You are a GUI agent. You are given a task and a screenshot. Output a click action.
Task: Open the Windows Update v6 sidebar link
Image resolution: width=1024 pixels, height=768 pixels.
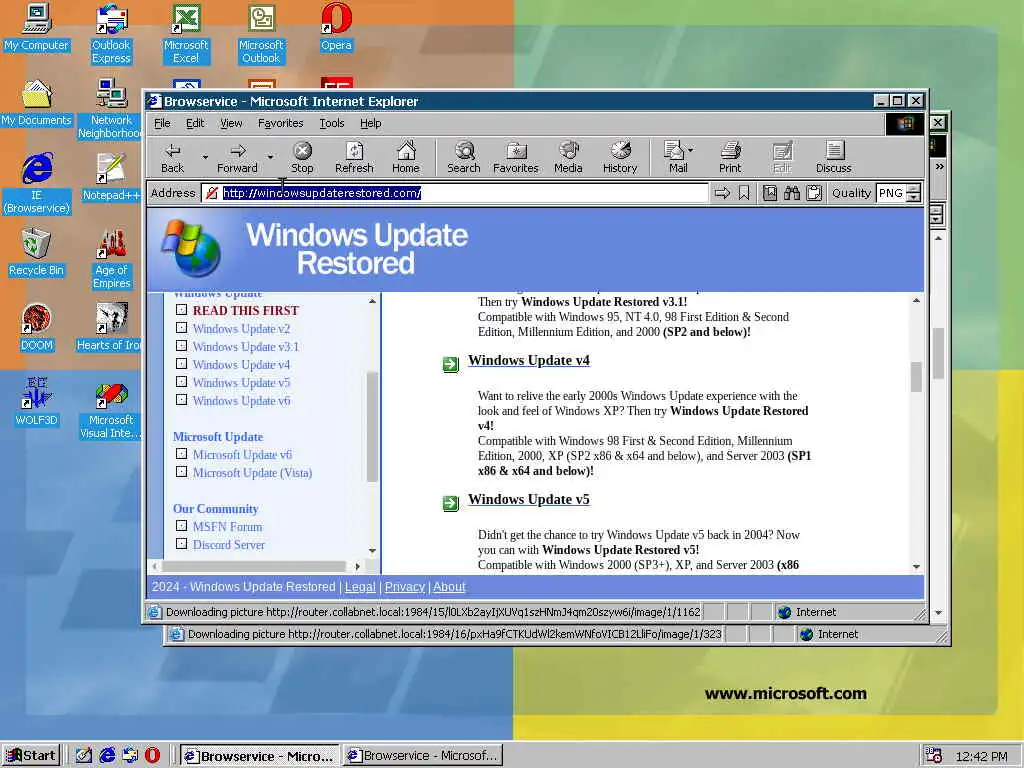(x=241, y=400)
